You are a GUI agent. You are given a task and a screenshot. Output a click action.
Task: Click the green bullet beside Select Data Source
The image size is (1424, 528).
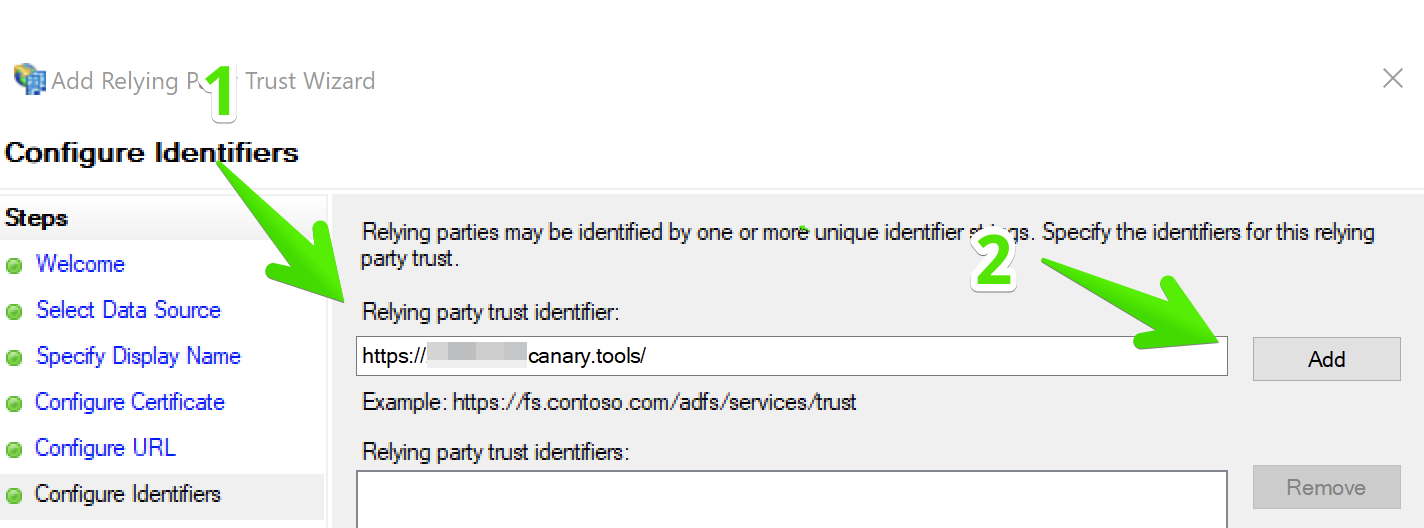coord(14,312)
